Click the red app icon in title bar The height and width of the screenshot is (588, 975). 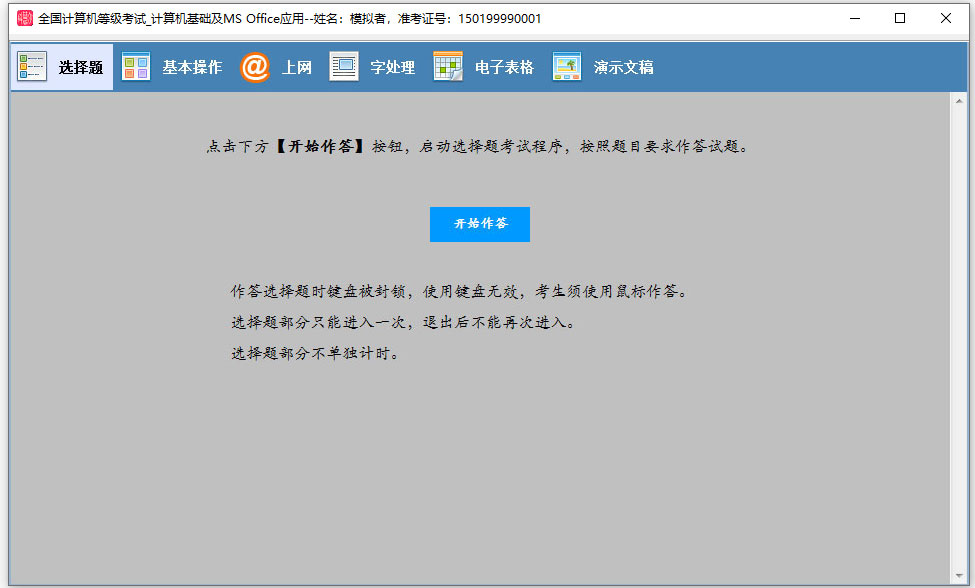(x=25, y=18)
